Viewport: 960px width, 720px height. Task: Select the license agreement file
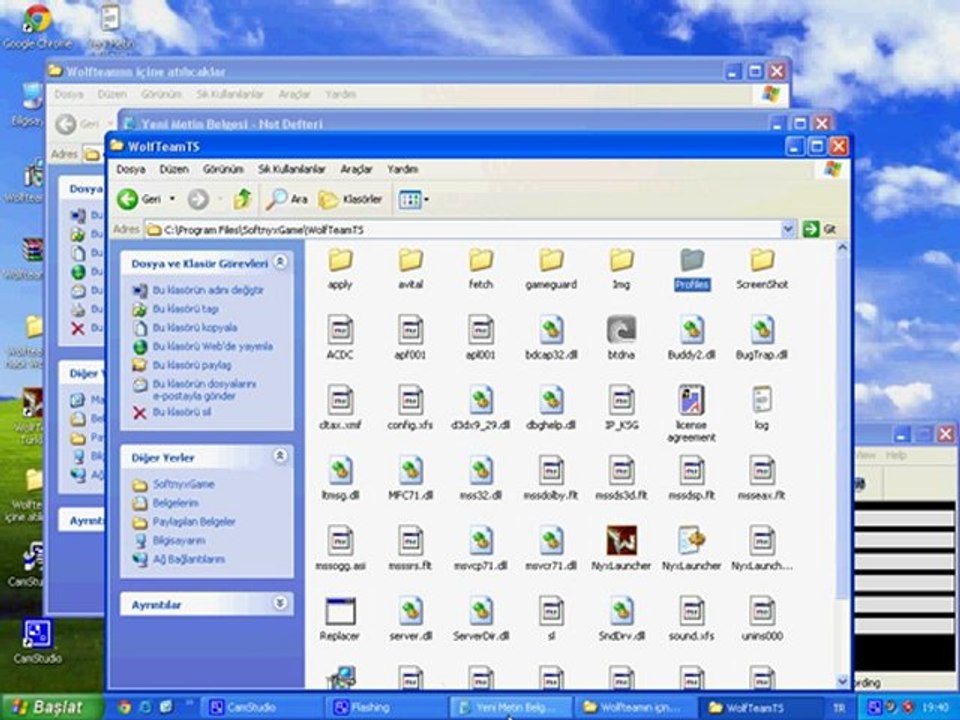pyautogui.click(x=692, y=413)
